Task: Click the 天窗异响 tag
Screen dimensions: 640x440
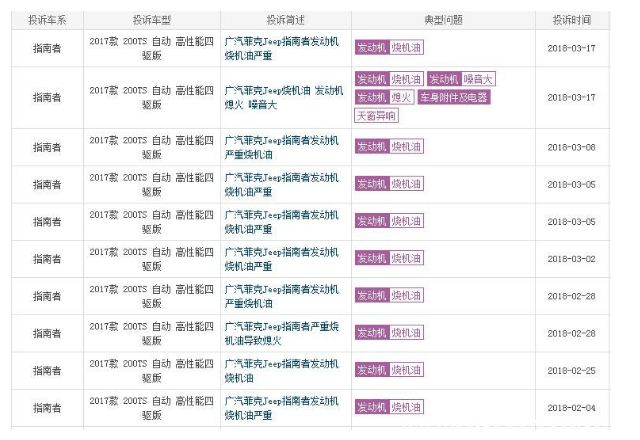Action: [376, 115]
